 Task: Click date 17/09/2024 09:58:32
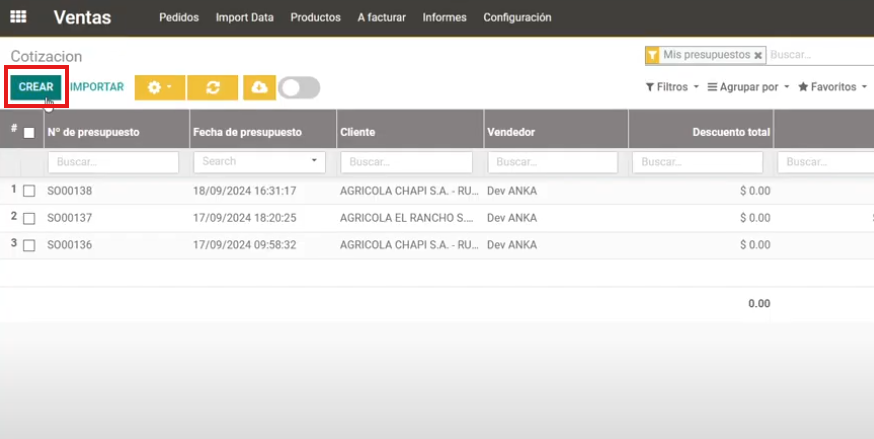245,245
